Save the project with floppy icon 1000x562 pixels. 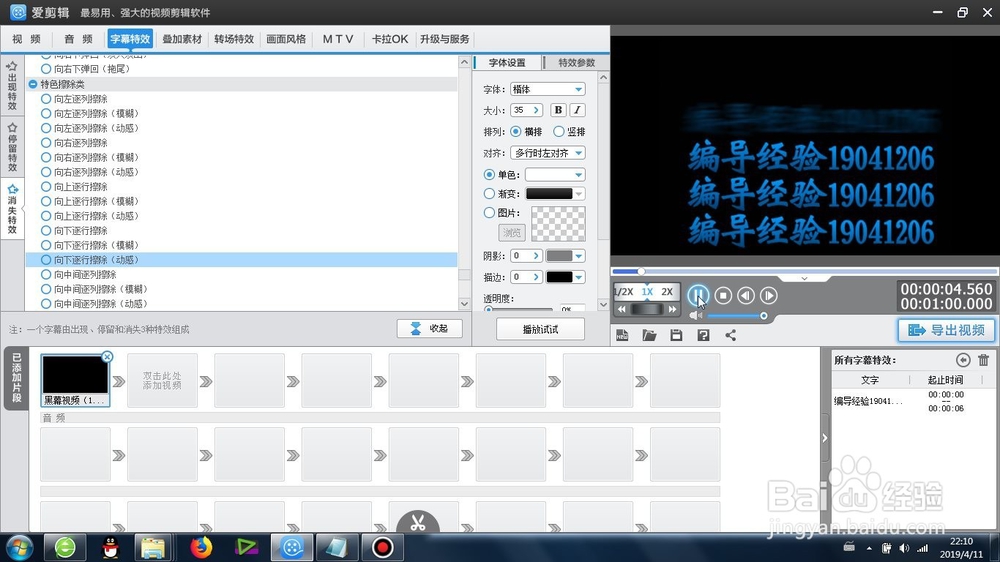click(x=676, y=336)
